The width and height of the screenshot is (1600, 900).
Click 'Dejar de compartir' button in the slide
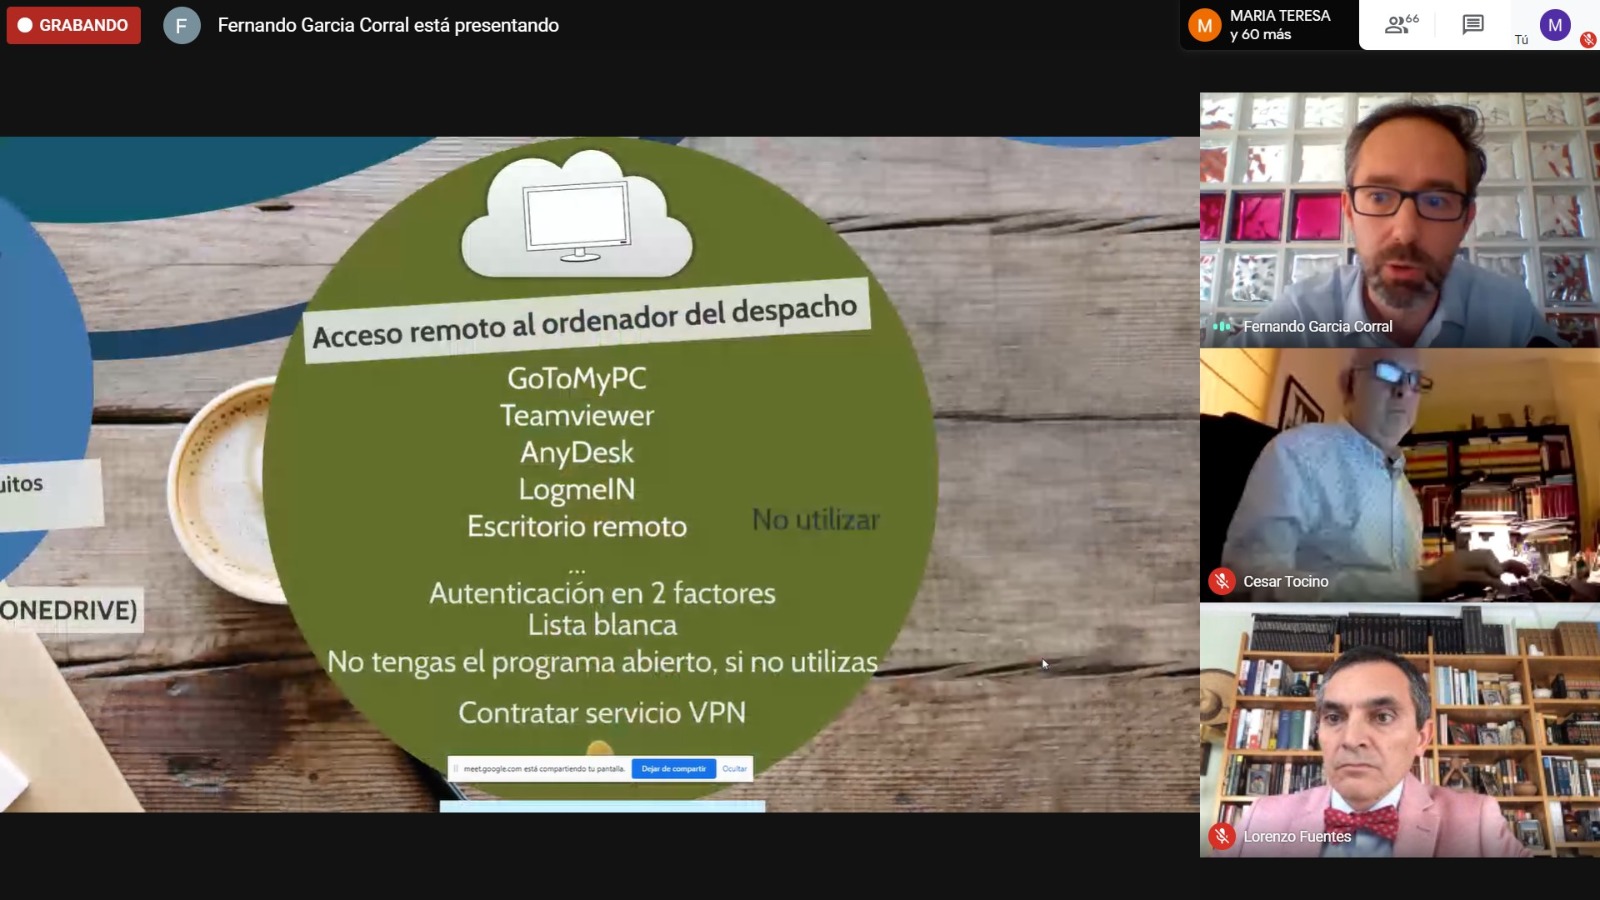click(x=674, y=769)
